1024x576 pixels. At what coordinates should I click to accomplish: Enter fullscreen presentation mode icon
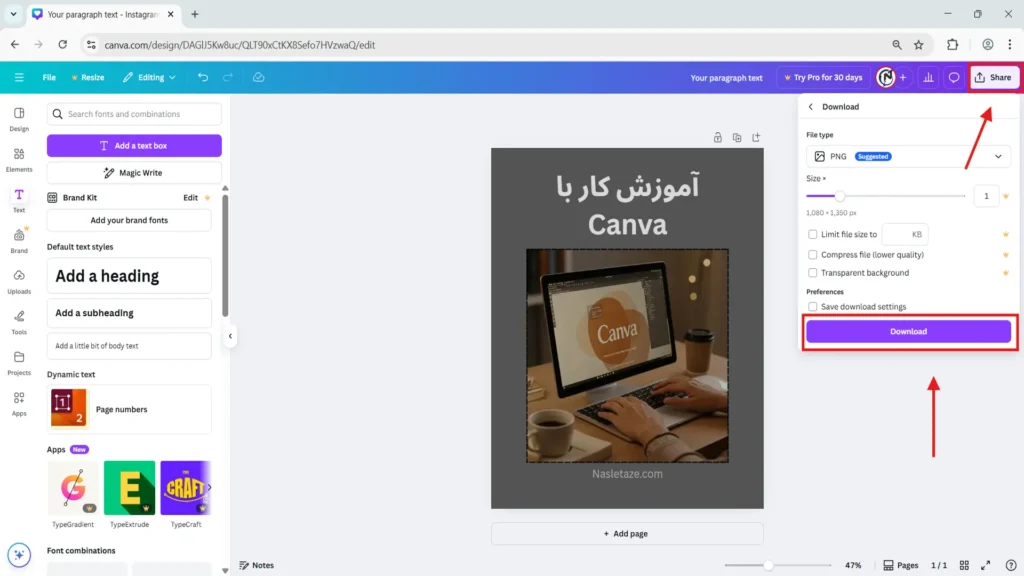click(x=985, y=565)
